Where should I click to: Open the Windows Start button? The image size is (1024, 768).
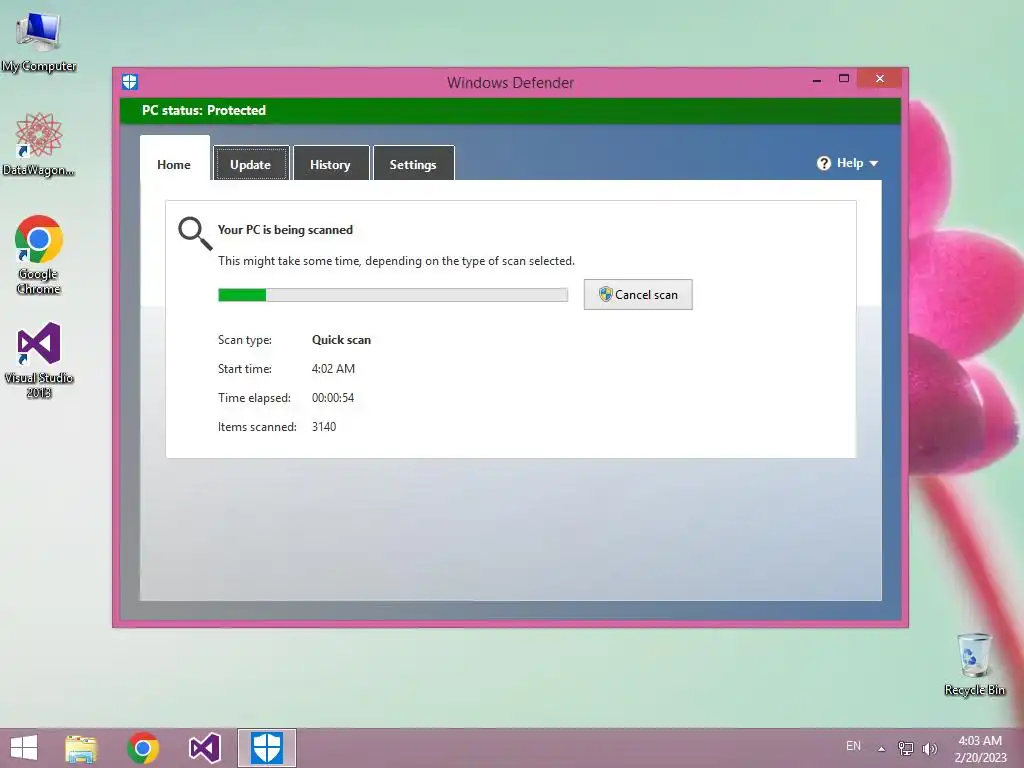(x=24, y=748)
